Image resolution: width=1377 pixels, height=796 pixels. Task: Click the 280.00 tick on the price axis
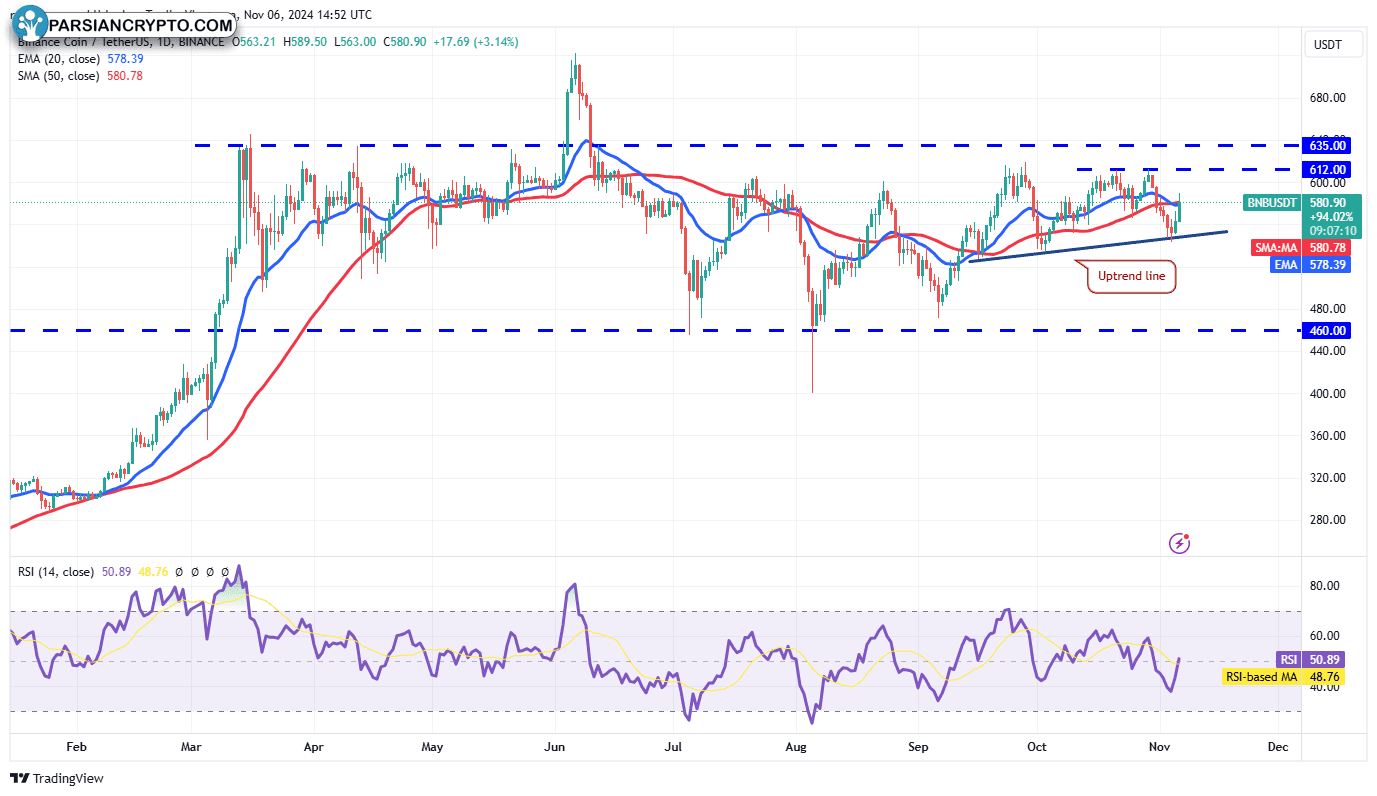tap(1328, 521)
